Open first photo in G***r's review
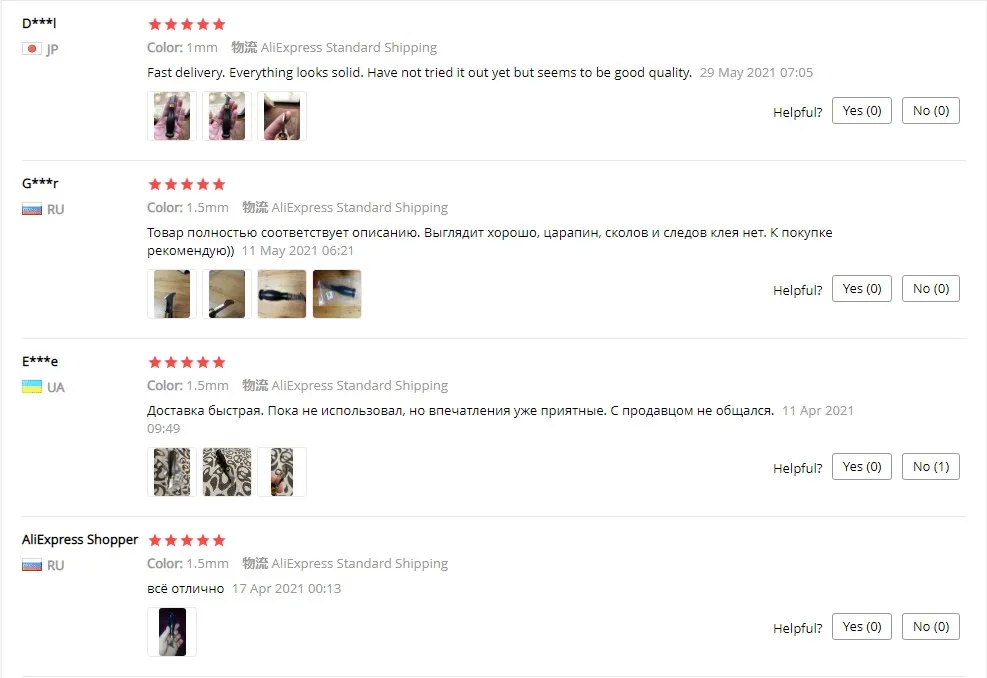 (x=172, y=294)
